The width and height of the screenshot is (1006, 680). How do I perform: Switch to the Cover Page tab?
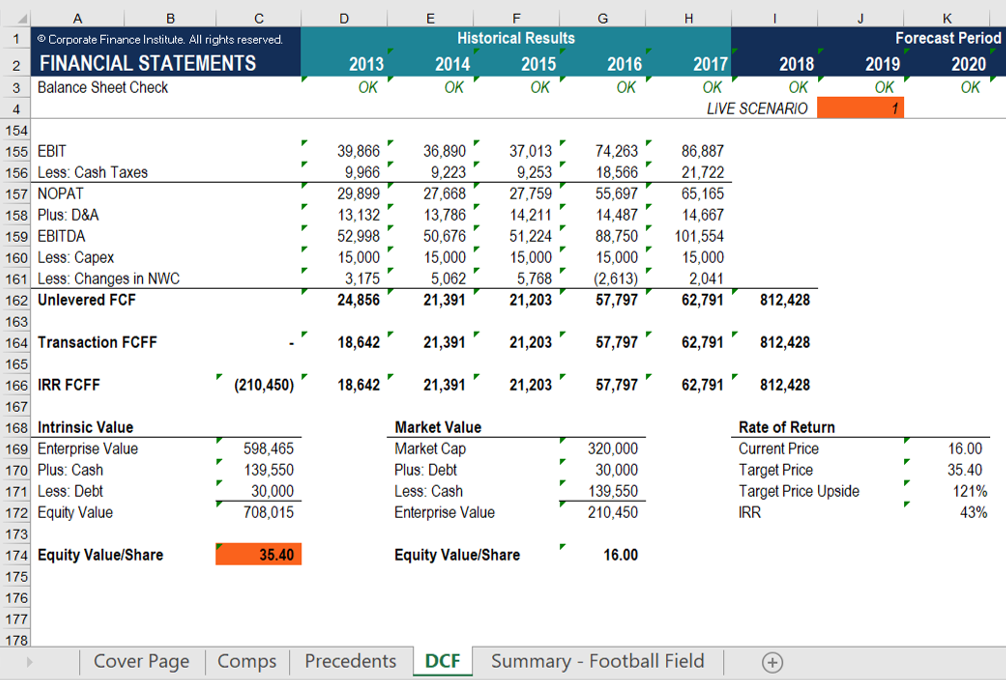(140, 661)
